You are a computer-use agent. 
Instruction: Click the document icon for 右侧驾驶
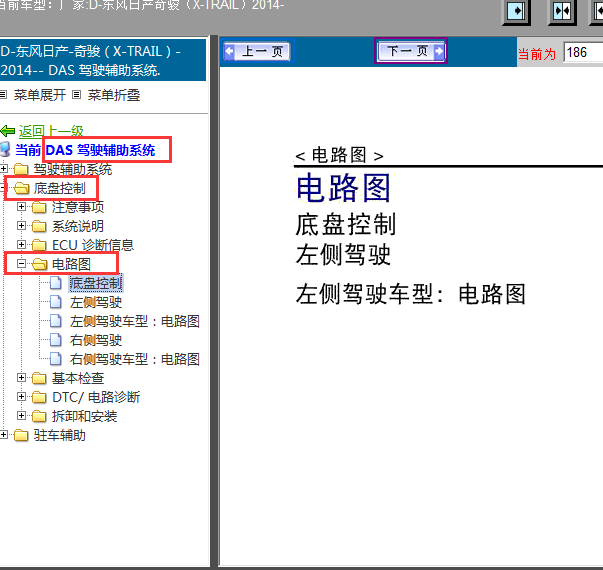[x=56, y=339]
